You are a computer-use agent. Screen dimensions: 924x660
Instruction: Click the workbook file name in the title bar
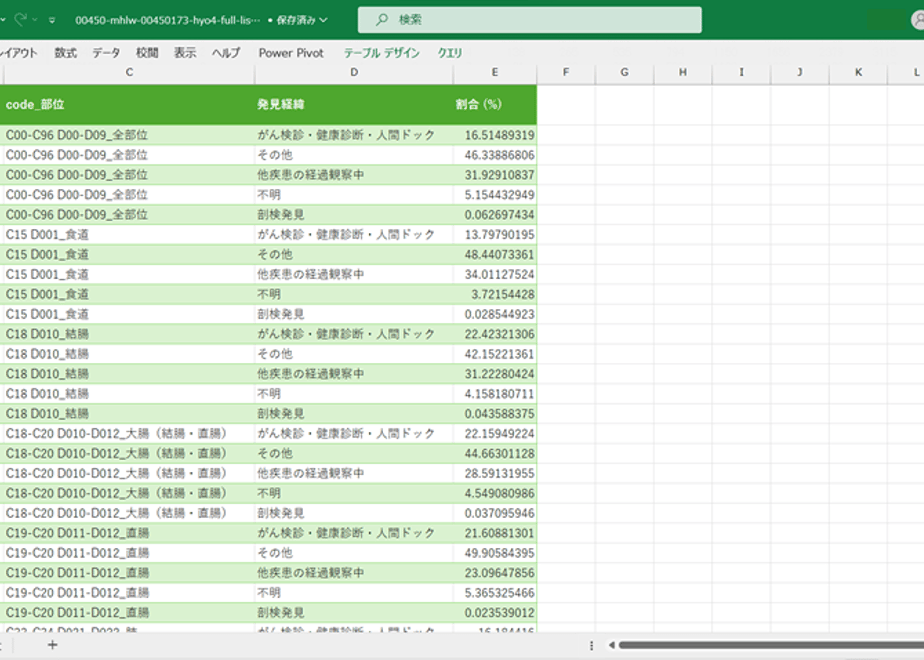(x=167, y=20)
